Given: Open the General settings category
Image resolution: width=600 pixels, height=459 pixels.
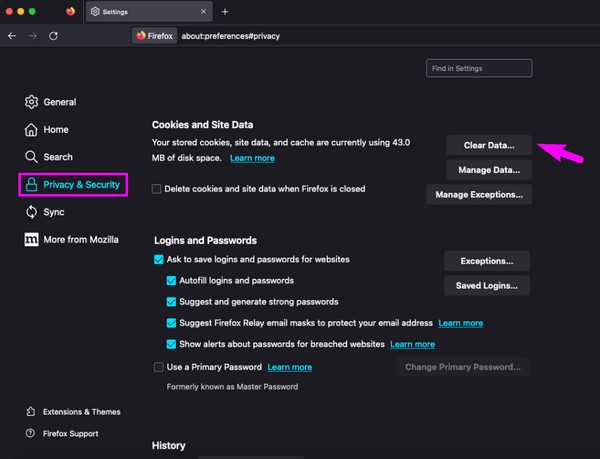Looking at the screenshot, I should pyautogui.click(x=60, y=102).
